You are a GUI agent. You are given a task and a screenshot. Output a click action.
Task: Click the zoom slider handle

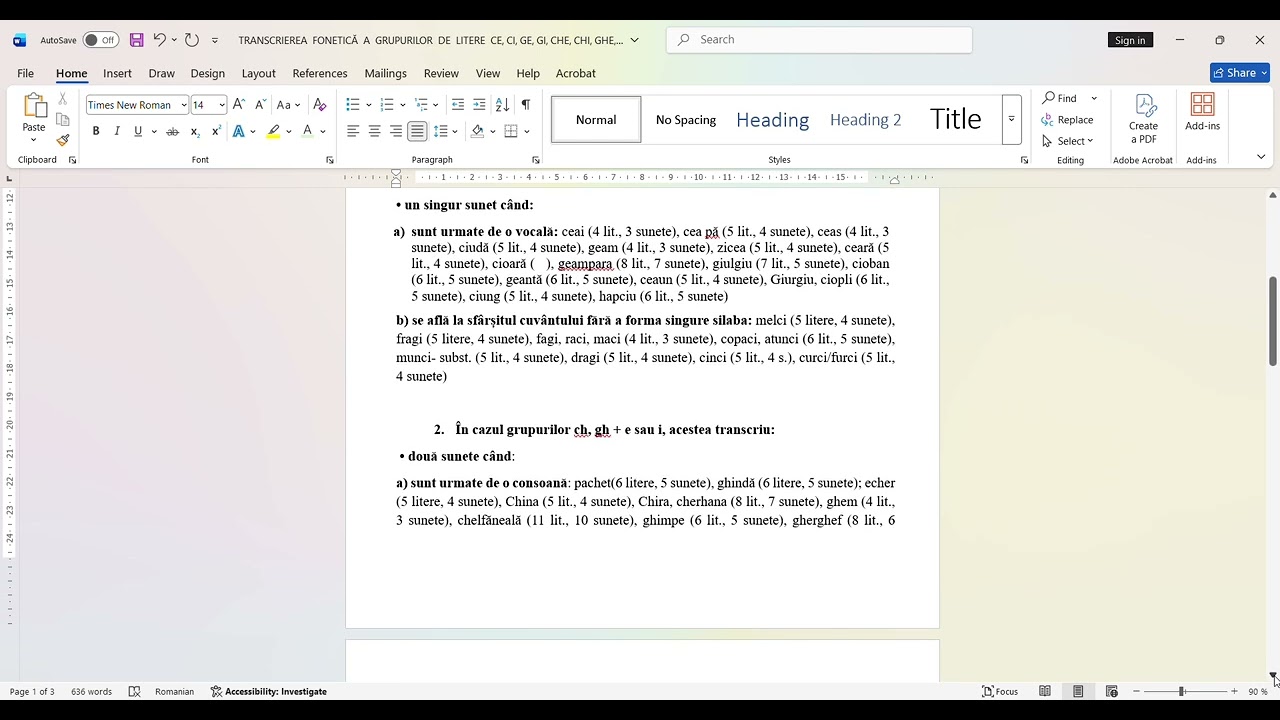1182,691
